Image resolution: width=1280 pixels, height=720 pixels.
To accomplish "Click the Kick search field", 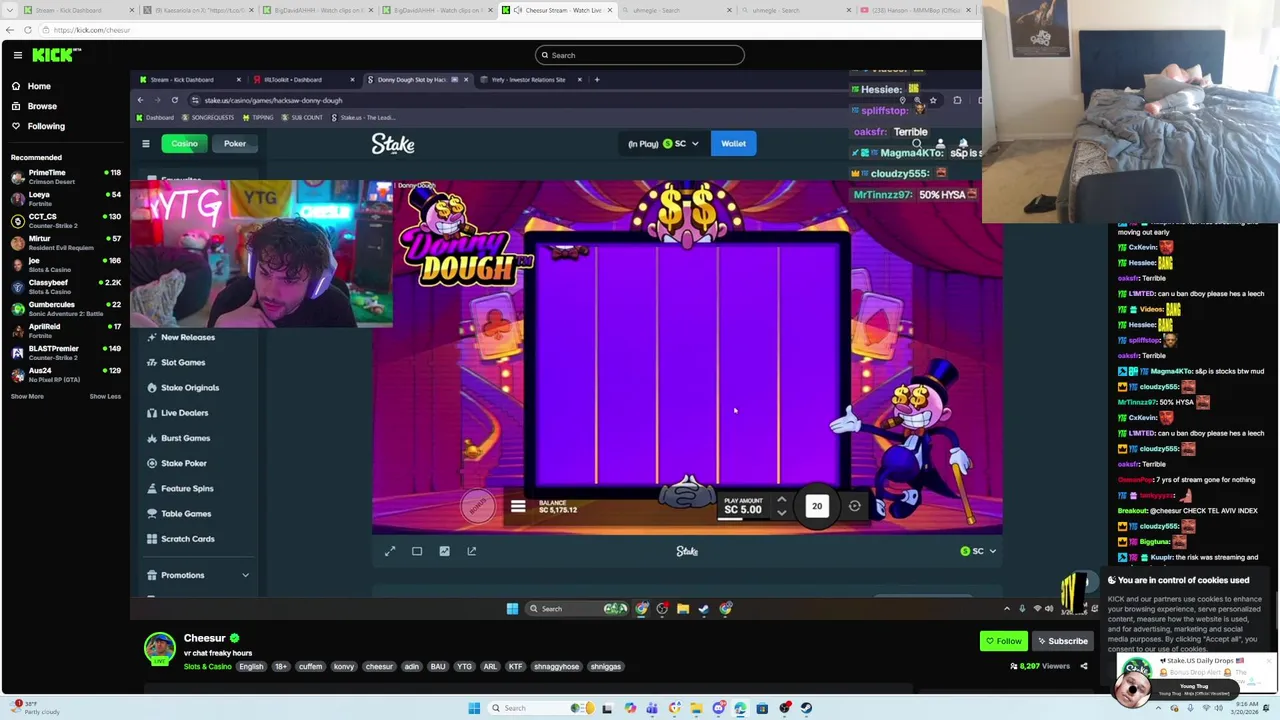I will point(640,55).
